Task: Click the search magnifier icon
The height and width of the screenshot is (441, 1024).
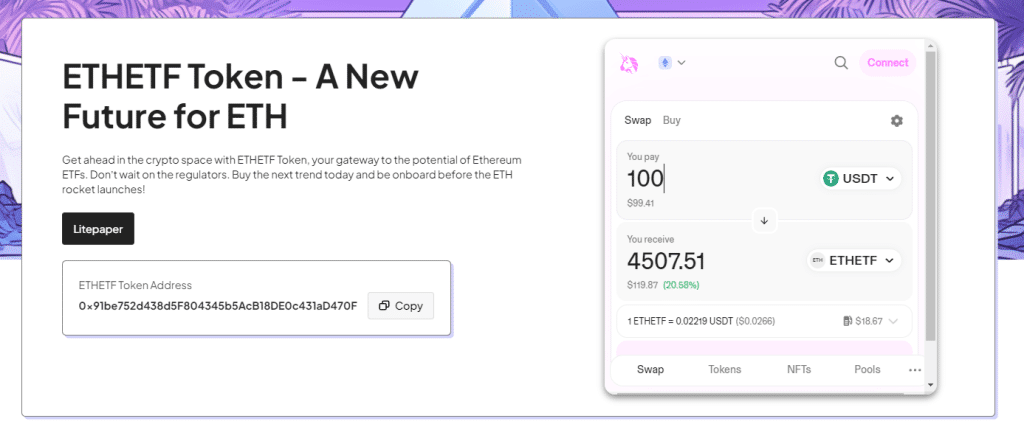Action: tap(841, 63)
